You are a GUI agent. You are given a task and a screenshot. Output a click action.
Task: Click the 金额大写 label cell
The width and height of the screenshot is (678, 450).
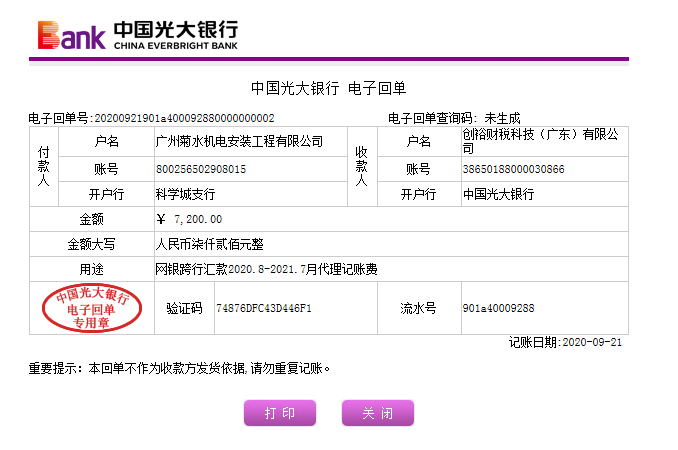point(92,244)
